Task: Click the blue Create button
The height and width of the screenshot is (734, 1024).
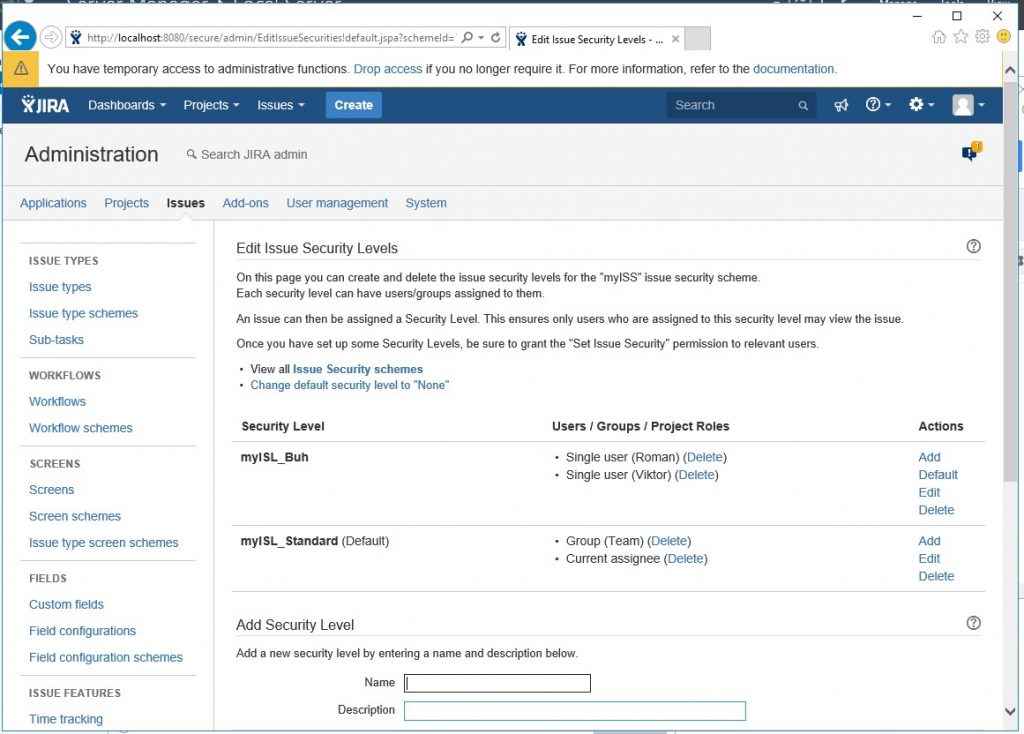Action: (x=353, y=105)
